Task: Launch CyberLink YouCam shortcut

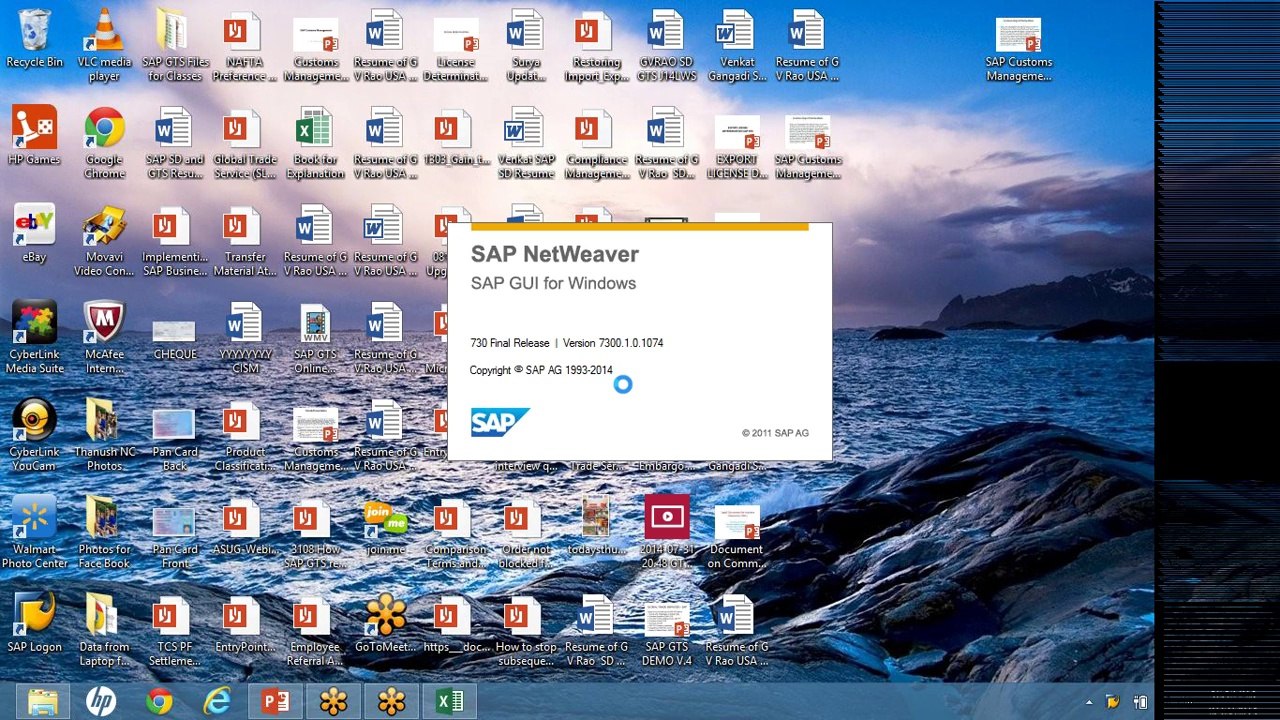Action: tap(34, 436)
